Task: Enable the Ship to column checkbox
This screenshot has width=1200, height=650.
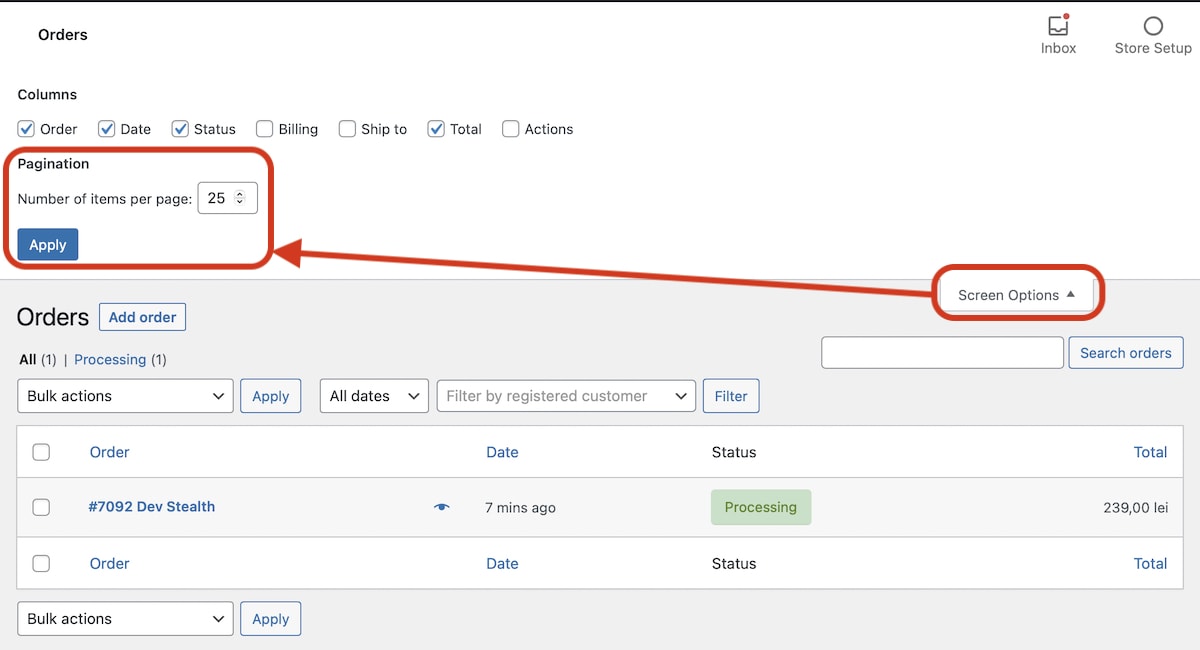Action: (347, 129)
